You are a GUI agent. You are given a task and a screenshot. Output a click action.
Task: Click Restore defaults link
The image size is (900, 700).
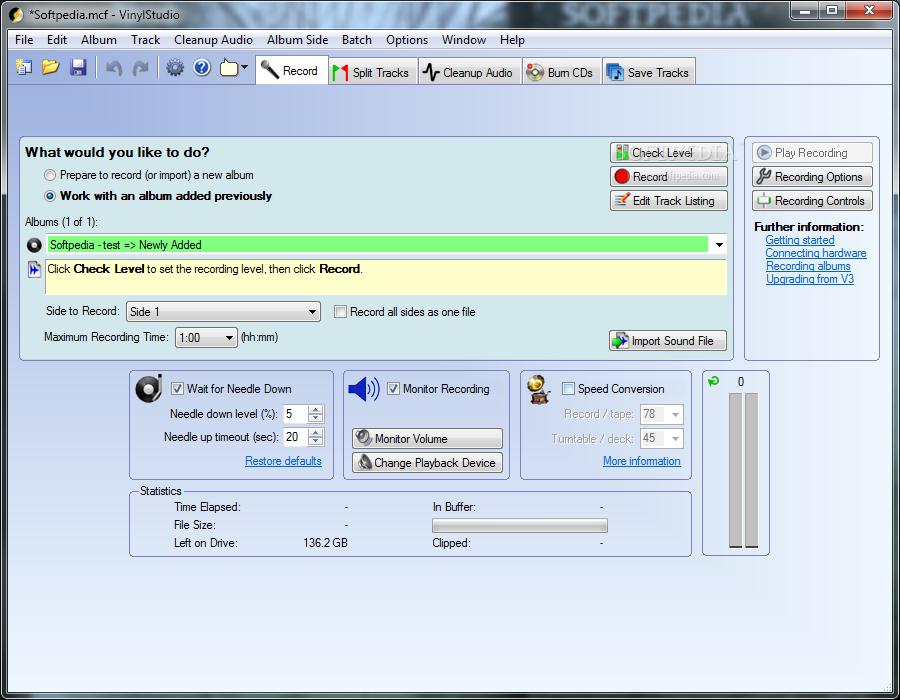[x=283, y=461]
